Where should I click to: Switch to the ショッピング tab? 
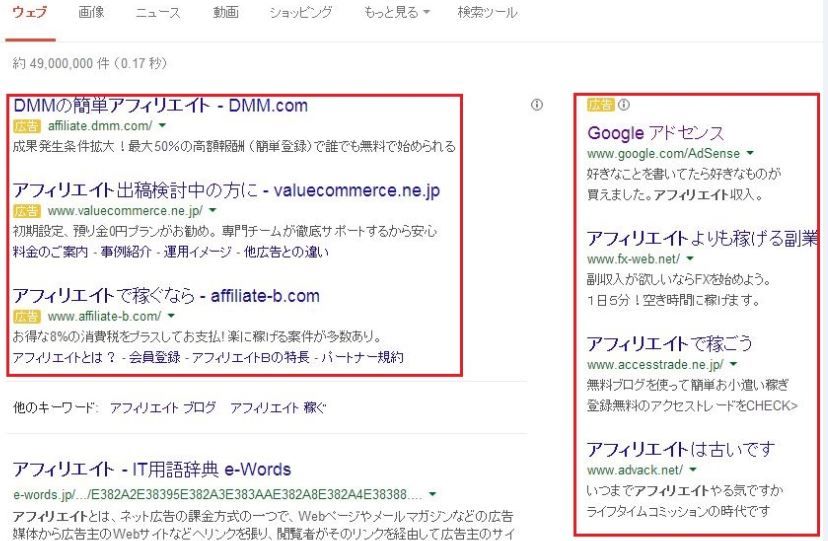point(301,12)
